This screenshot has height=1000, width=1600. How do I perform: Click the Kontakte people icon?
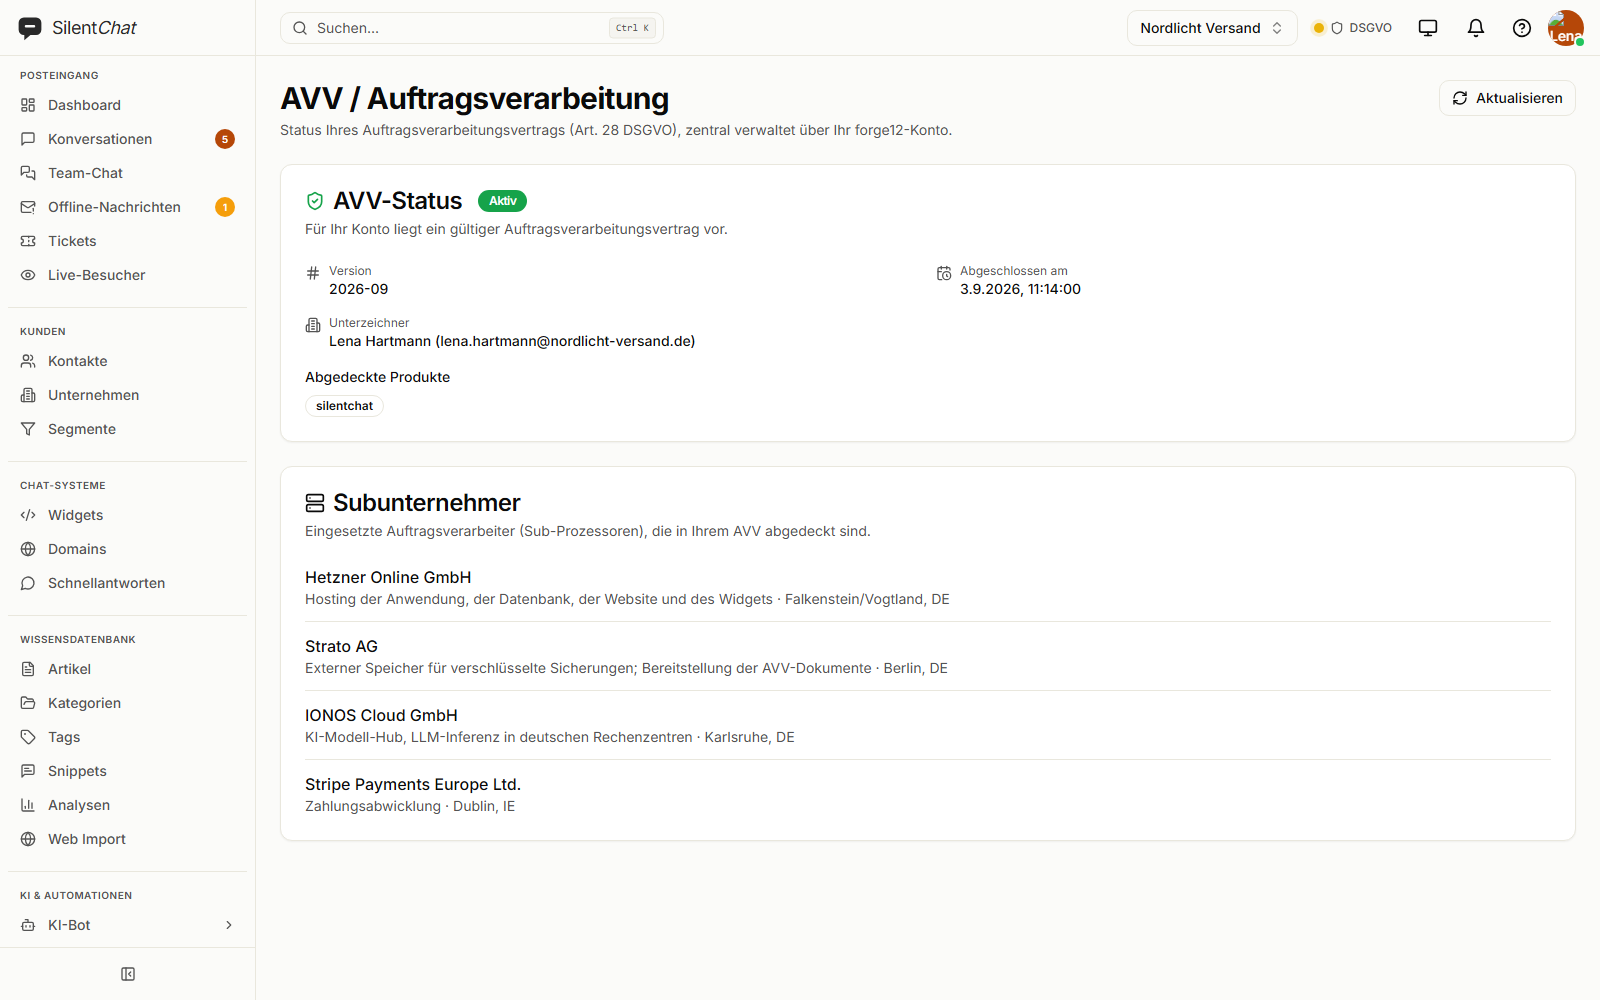tap(28, 361)
